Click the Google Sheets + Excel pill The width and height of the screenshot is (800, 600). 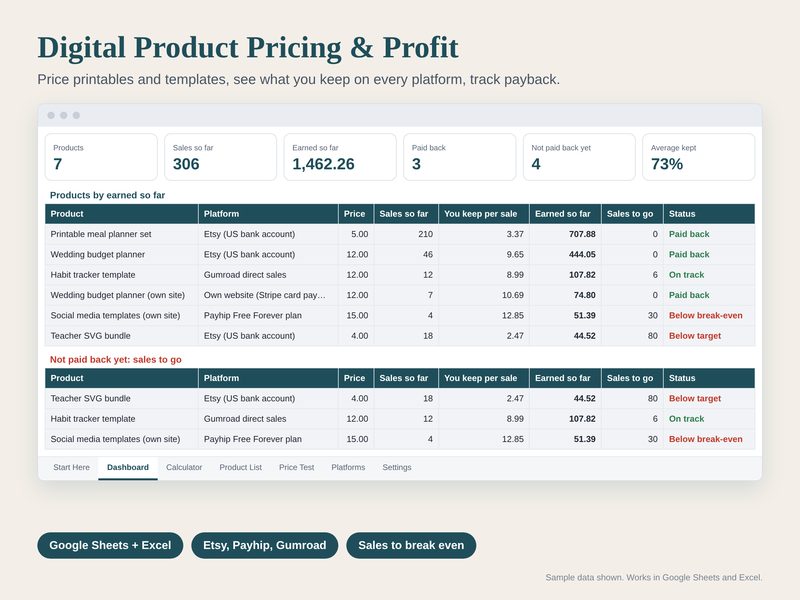[110, 545]
